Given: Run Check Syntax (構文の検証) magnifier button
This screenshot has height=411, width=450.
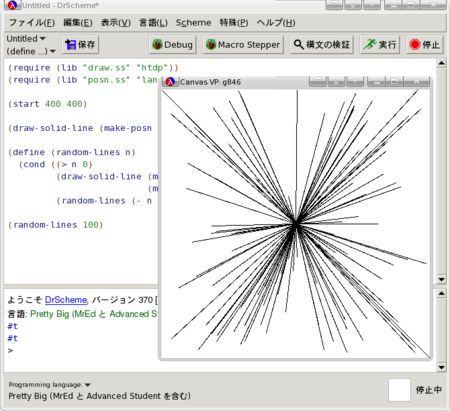Looking at the screenshot, I should [x=322, y=45].
